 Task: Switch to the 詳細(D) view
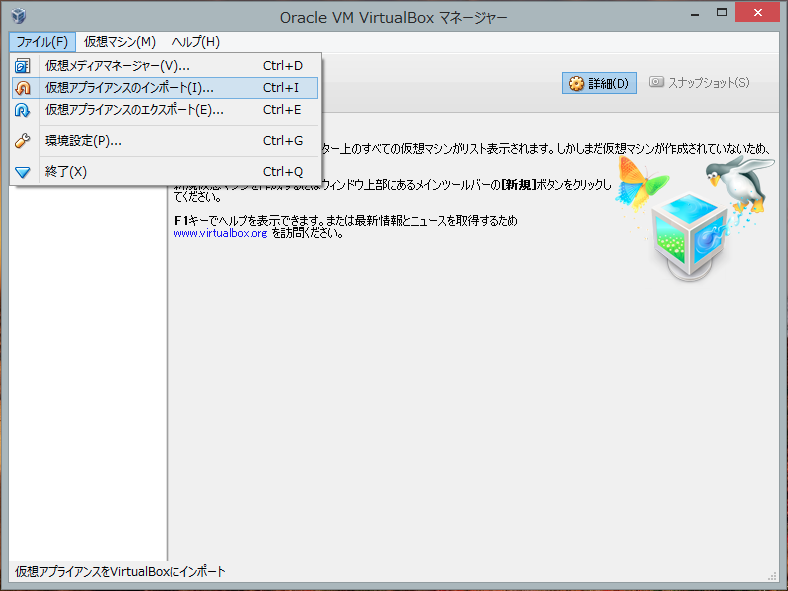(599, 83)
